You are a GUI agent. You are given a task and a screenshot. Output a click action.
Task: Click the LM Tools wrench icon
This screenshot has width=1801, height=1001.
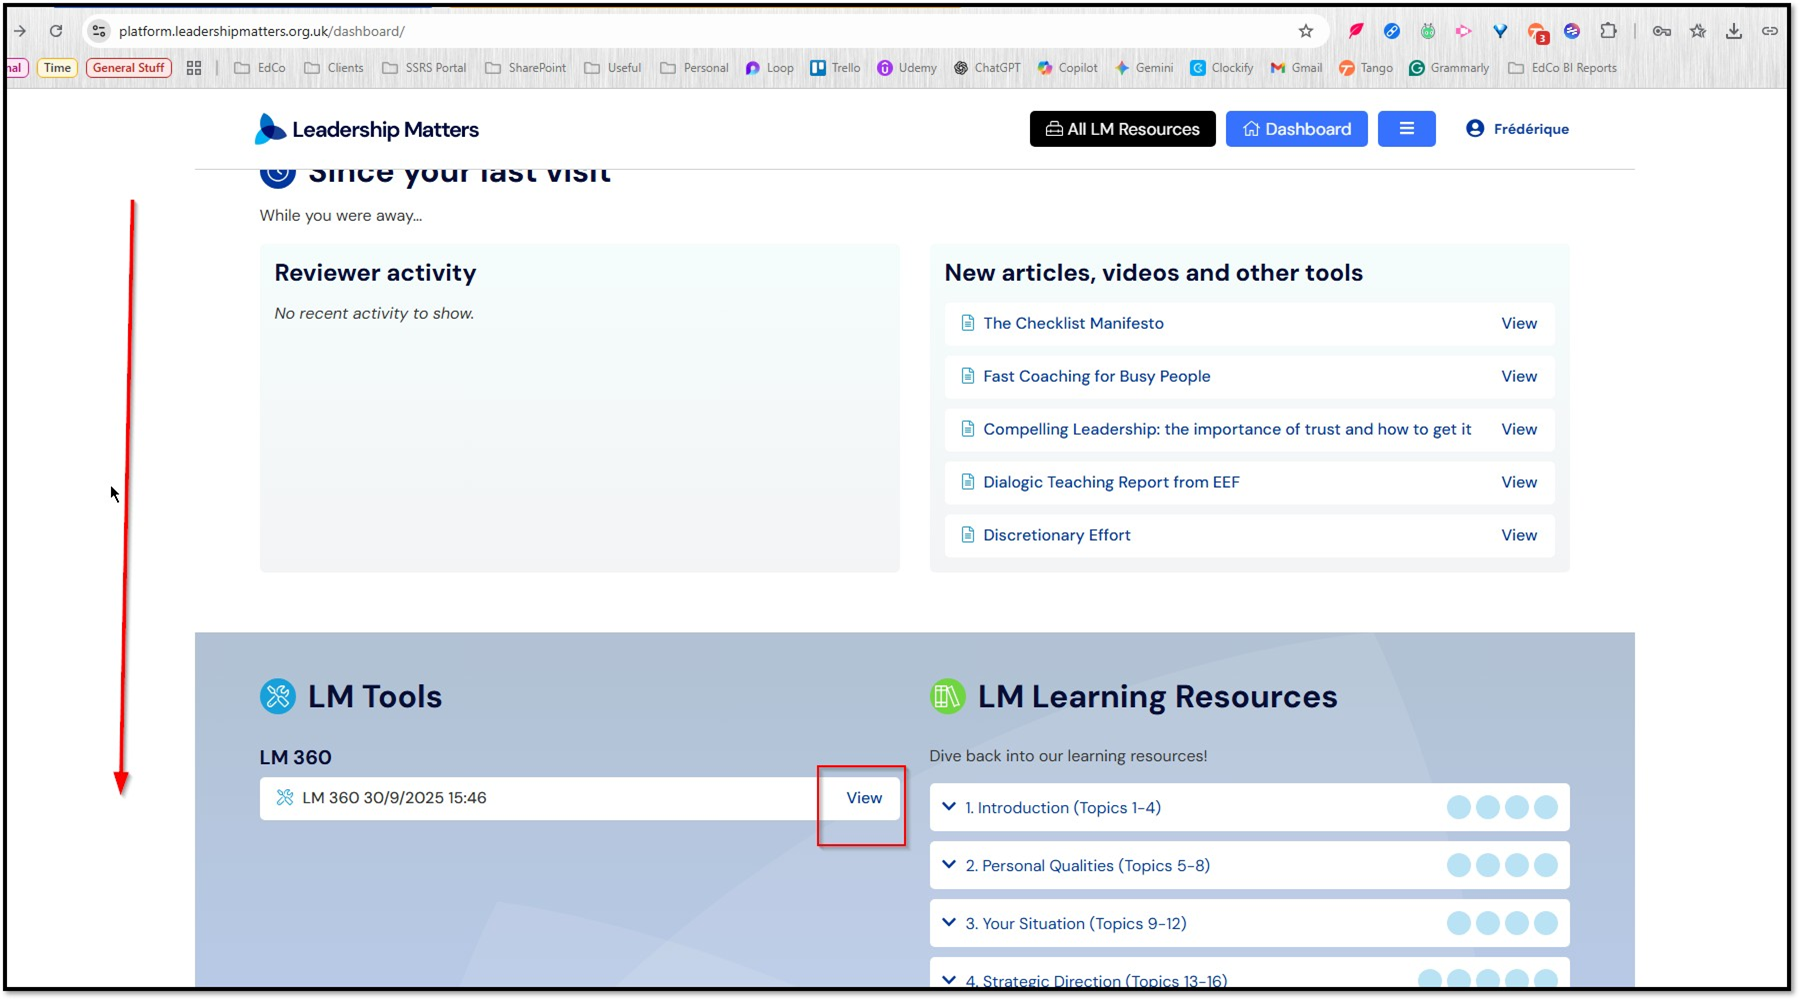(278, 696)
